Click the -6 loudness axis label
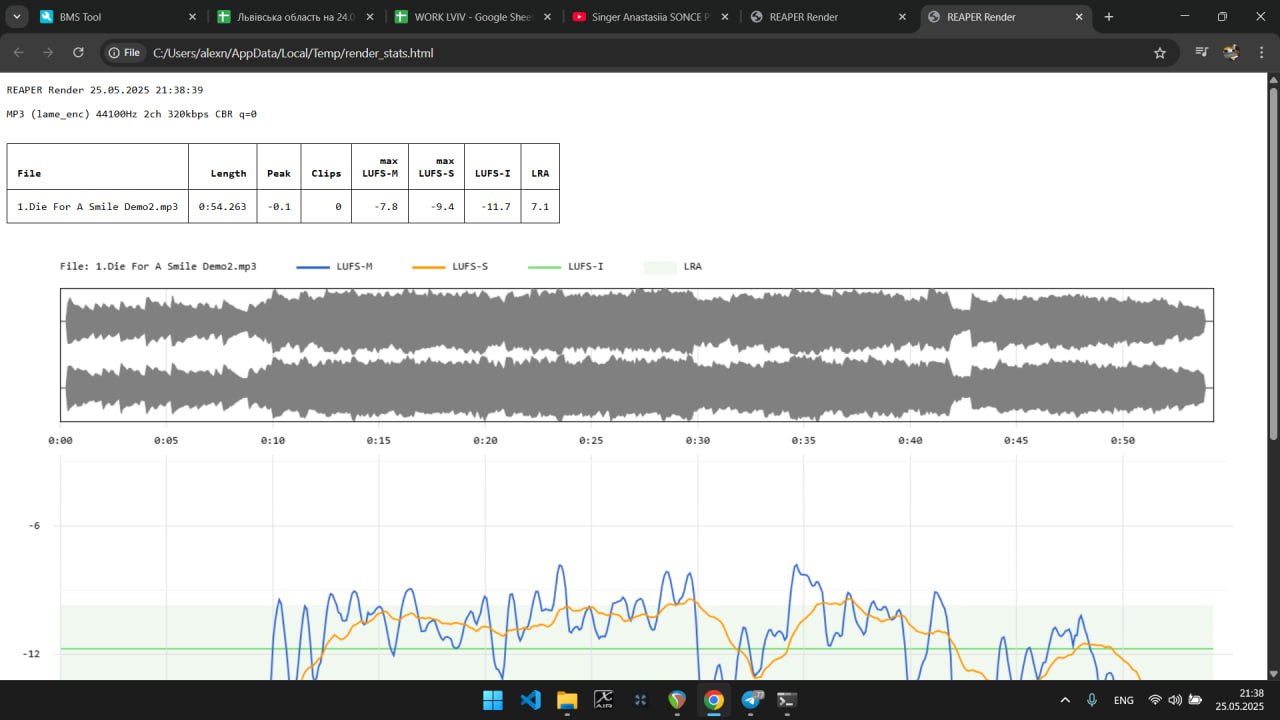The image size is (1280, 720). [33, 526]
